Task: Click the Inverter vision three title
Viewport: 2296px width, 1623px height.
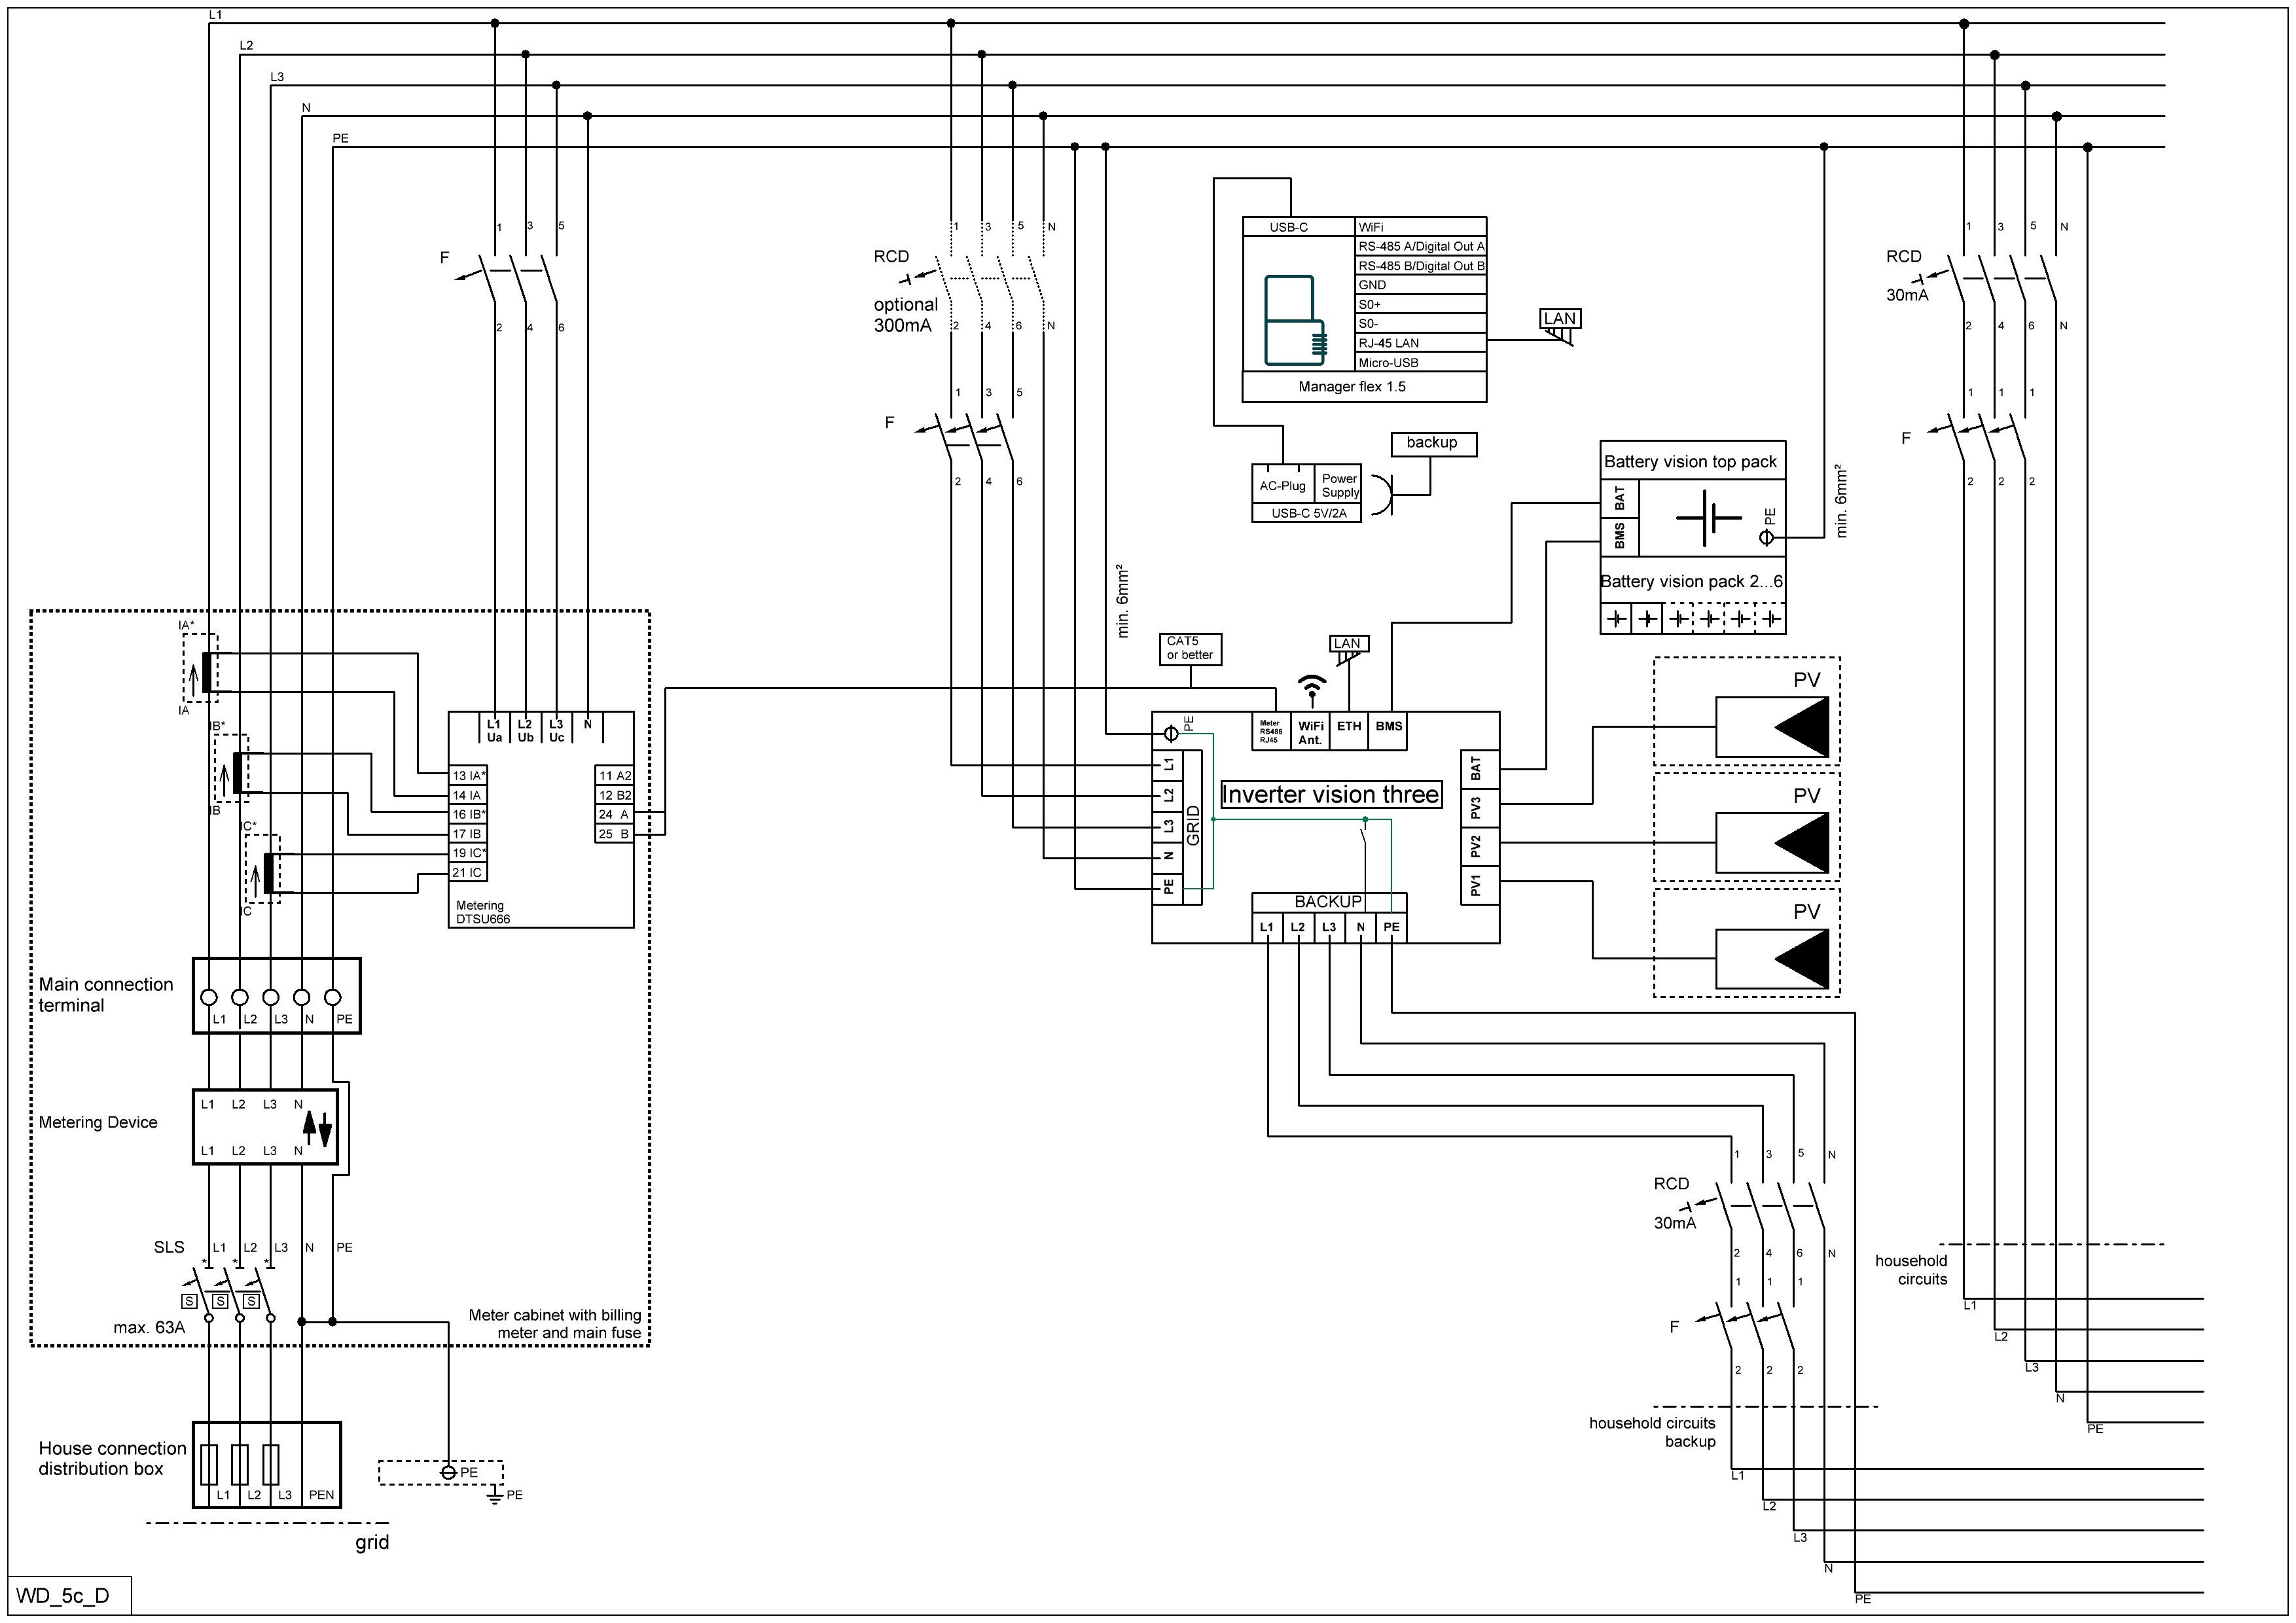Action: 1331,795
